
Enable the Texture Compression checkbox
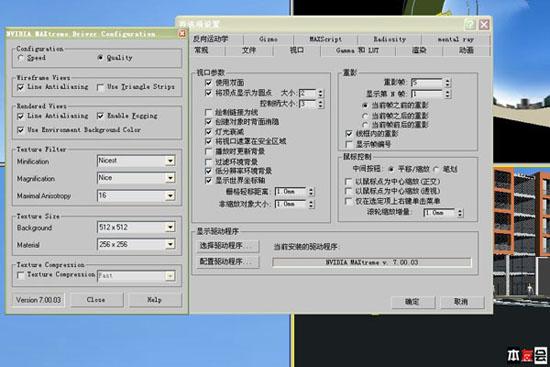pyautogui.click(x=21, y=275)
